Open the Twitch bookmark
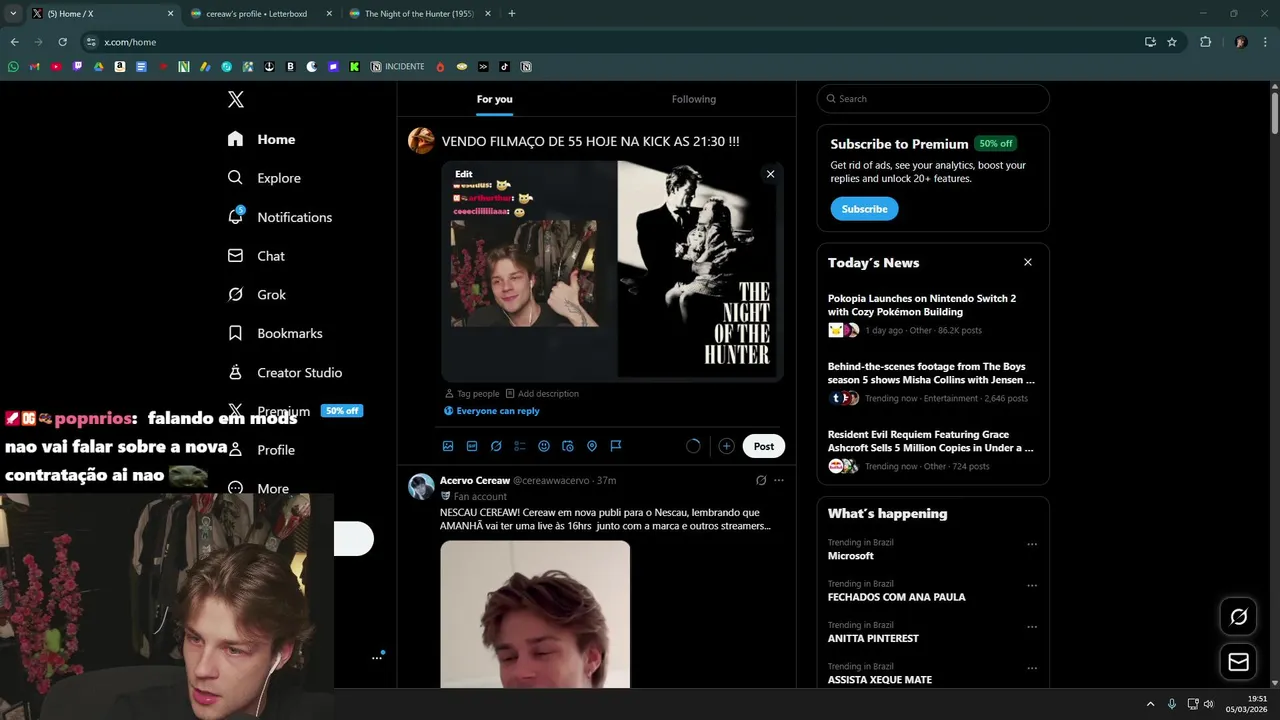Viewport: 1280px width, 720px height. 78,67
